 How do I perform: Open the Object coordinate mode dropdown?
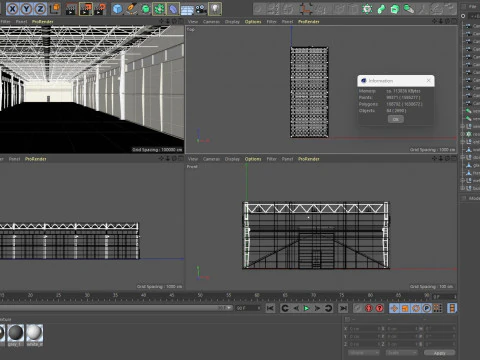pos(364,353)
